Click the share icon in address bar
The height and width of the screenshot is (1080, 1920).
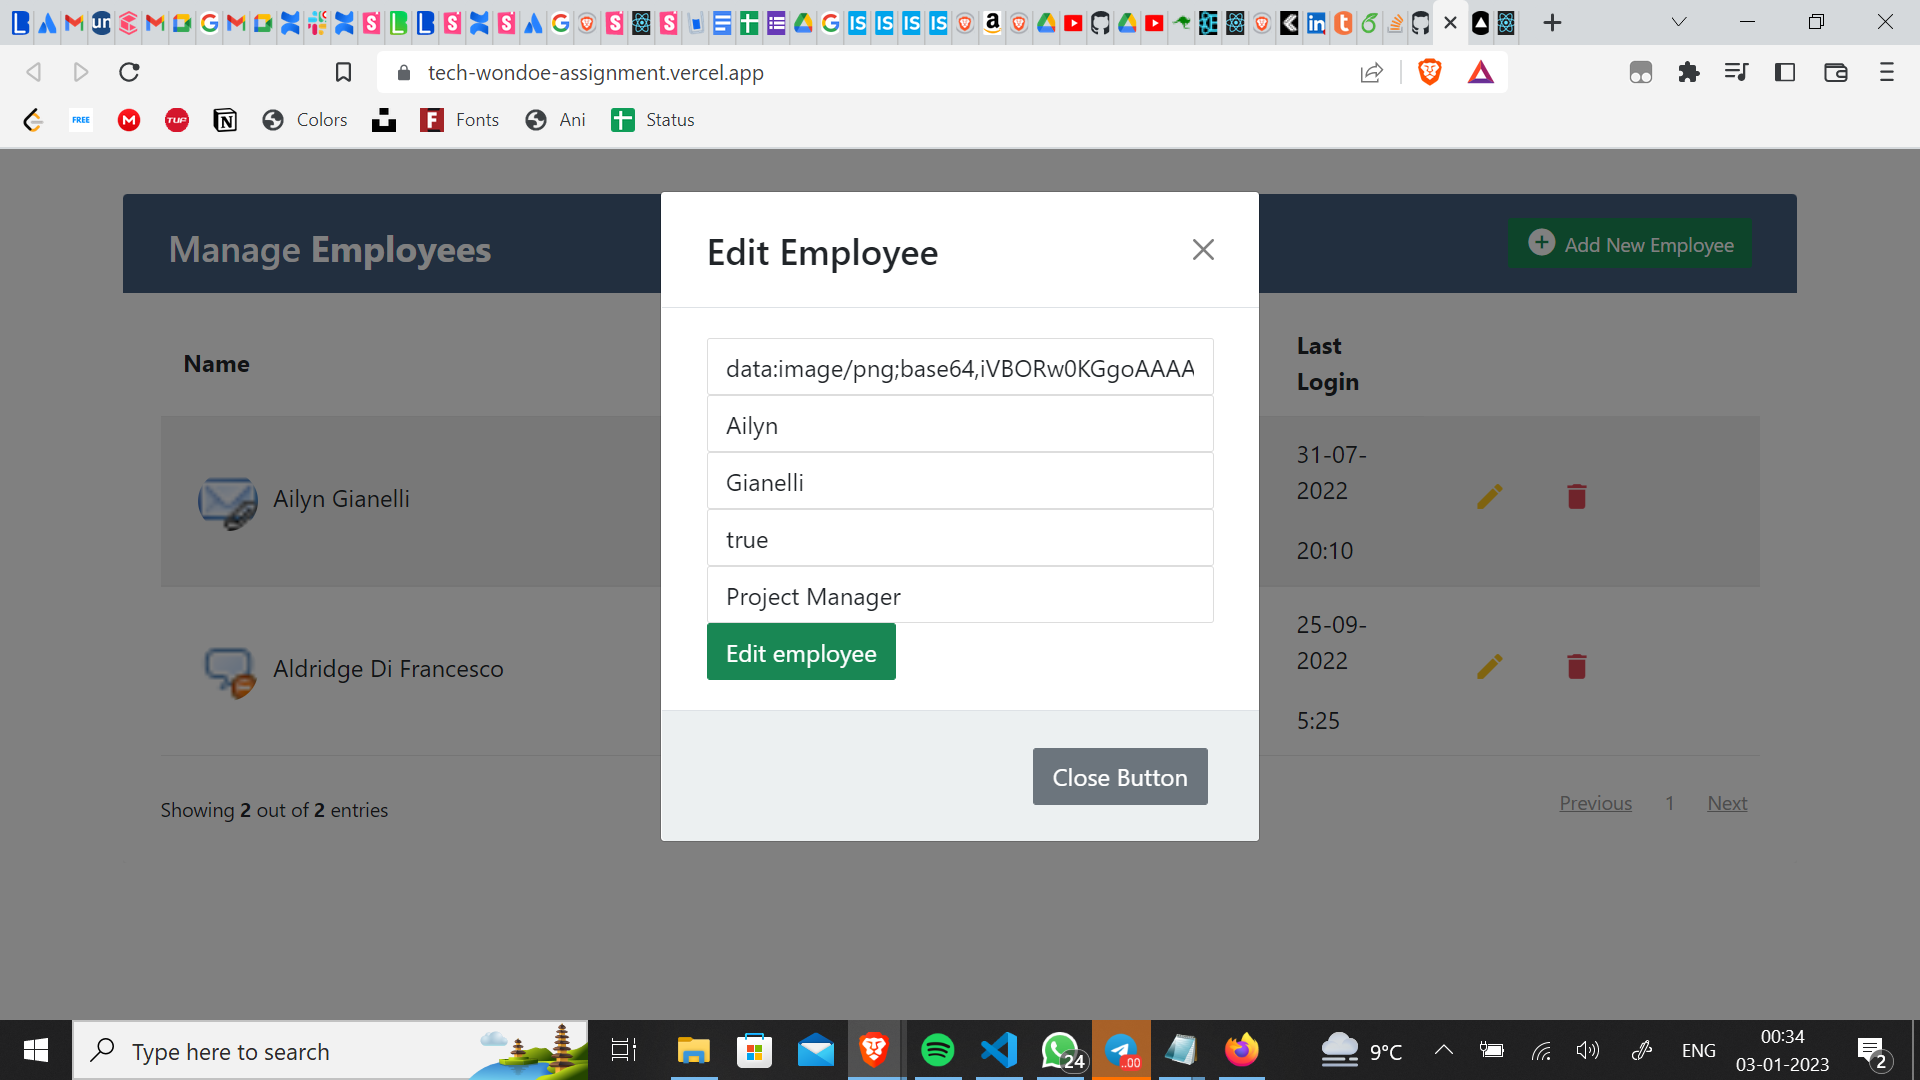pyautogui.click(x=1372, y=72)
